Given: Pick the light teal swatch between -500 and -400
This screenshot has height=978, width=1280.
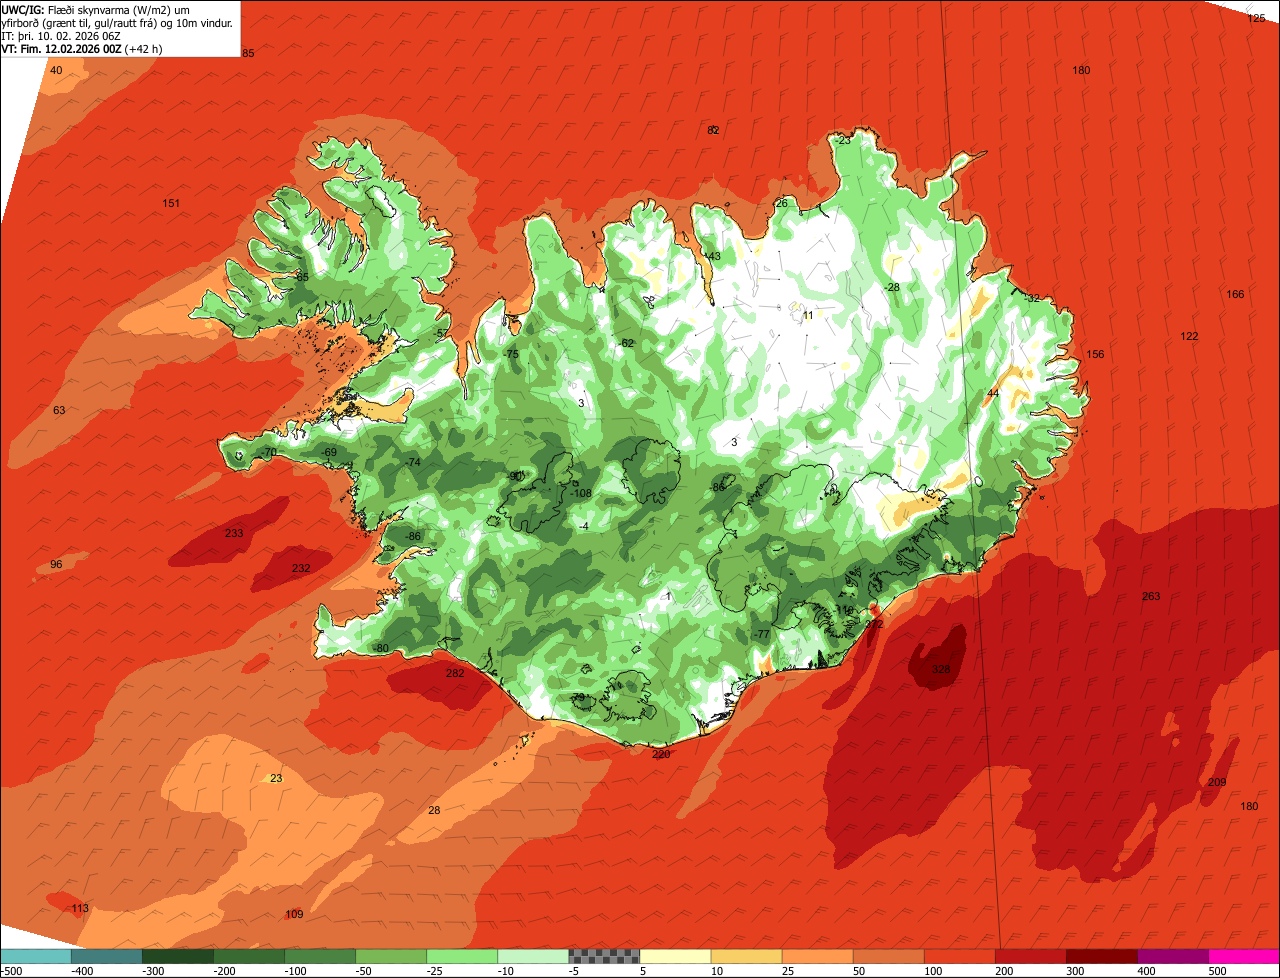Looking at the screenshot, I should coord(35,956).
